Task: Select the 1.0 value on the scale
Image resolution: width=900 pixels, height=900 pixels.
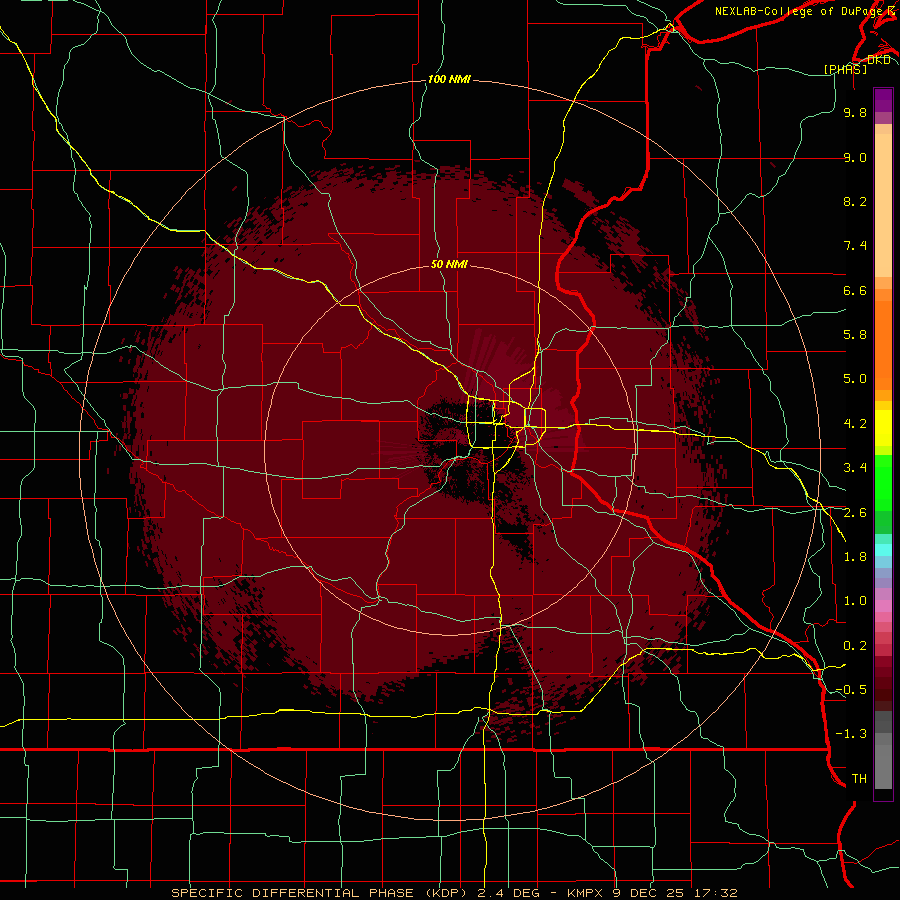Action: pyautogui.click(x=855, y=601)
